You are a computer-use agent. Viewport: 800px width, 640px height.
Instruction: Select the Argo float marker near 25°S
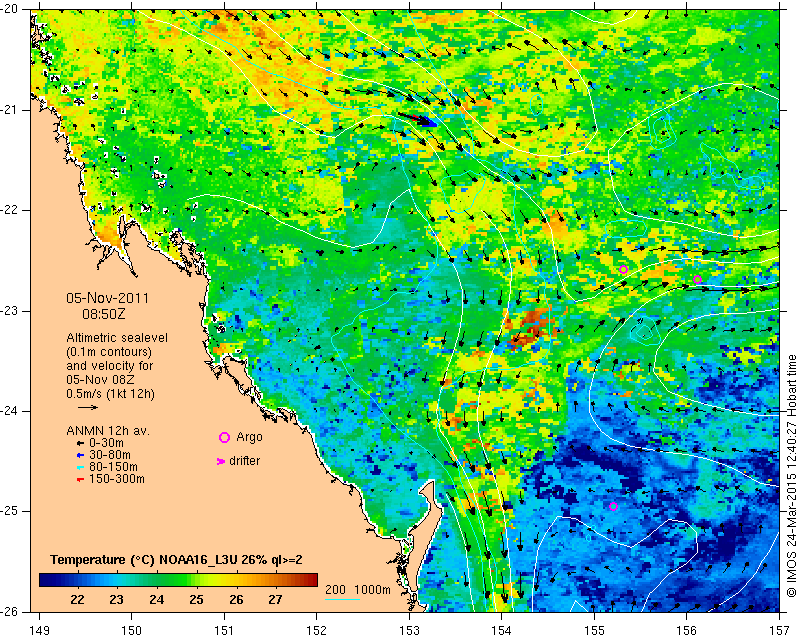614,507
